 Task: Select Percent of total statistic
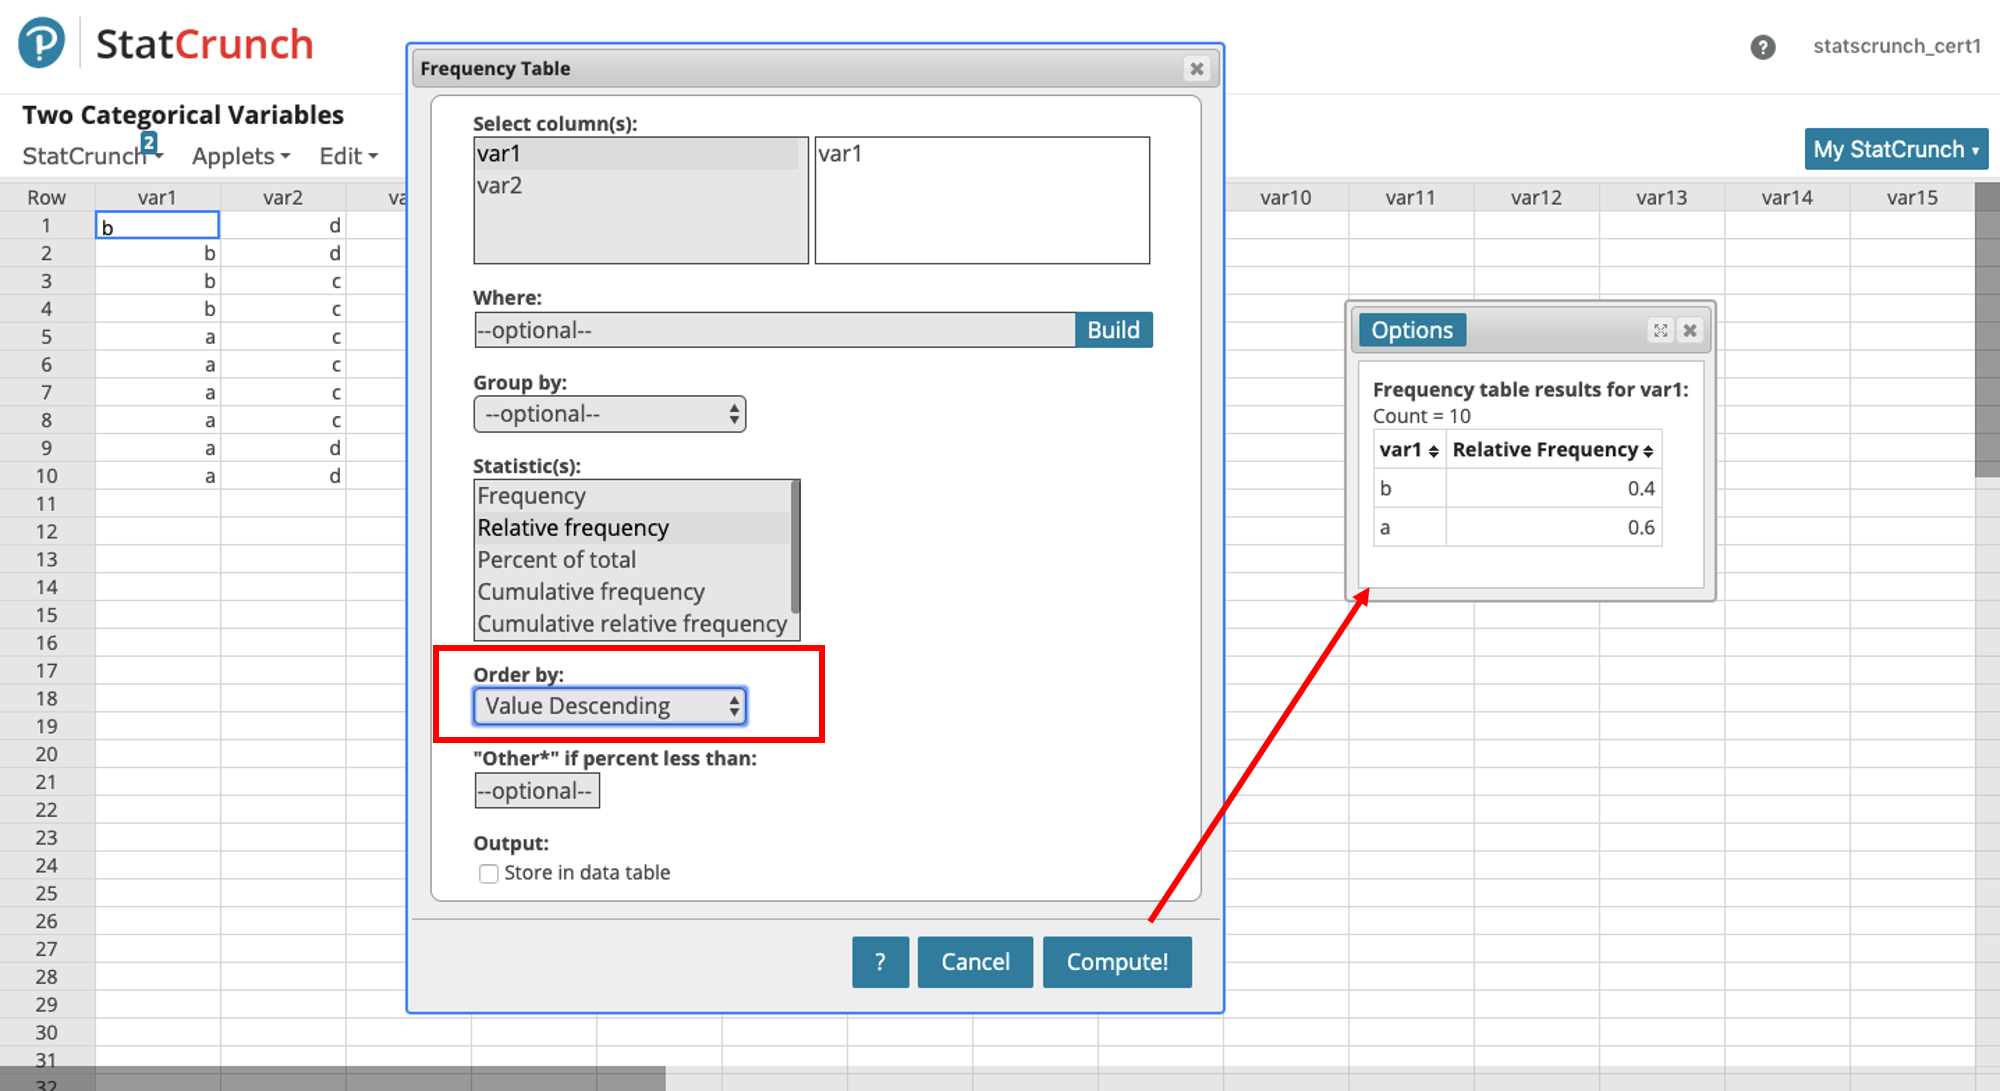pos(557,560)
